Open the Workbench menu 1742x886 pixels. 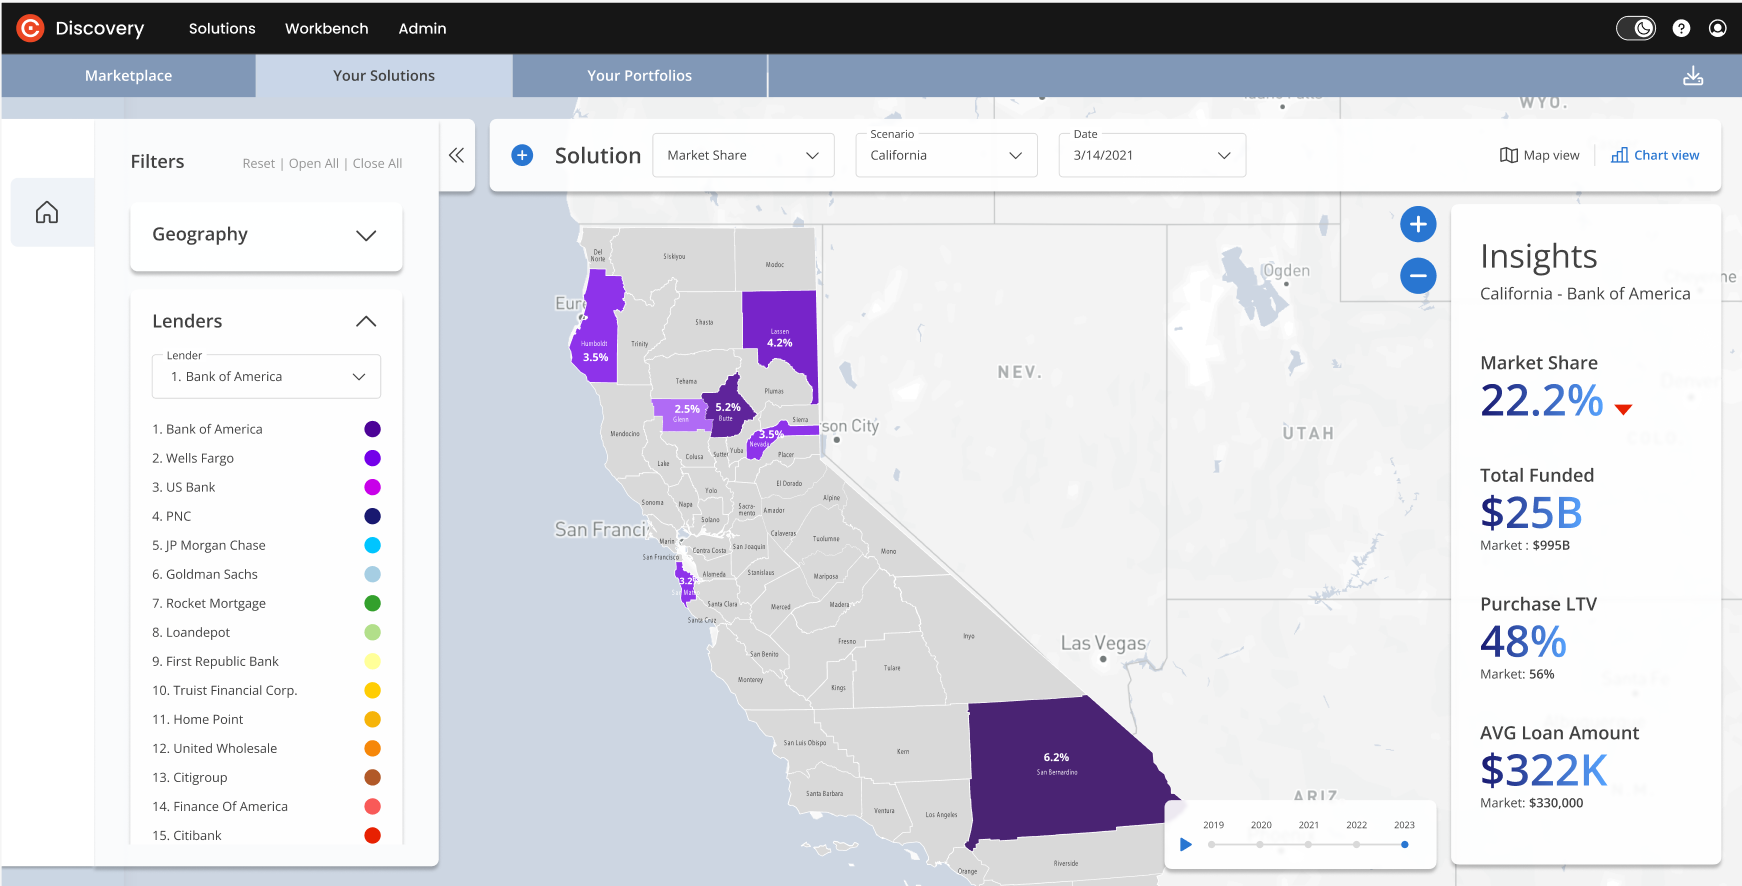click(x=327, y=28)
